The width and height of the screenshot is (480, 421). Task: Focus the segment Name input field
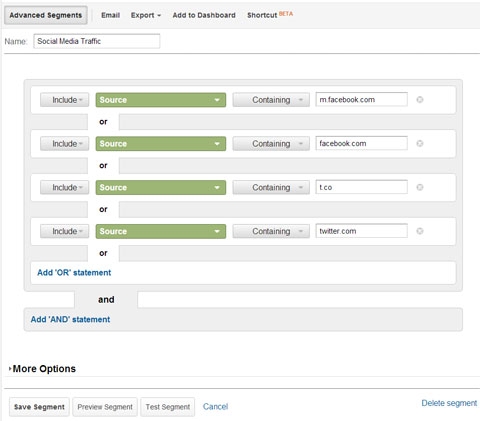(x=97, y=41)
